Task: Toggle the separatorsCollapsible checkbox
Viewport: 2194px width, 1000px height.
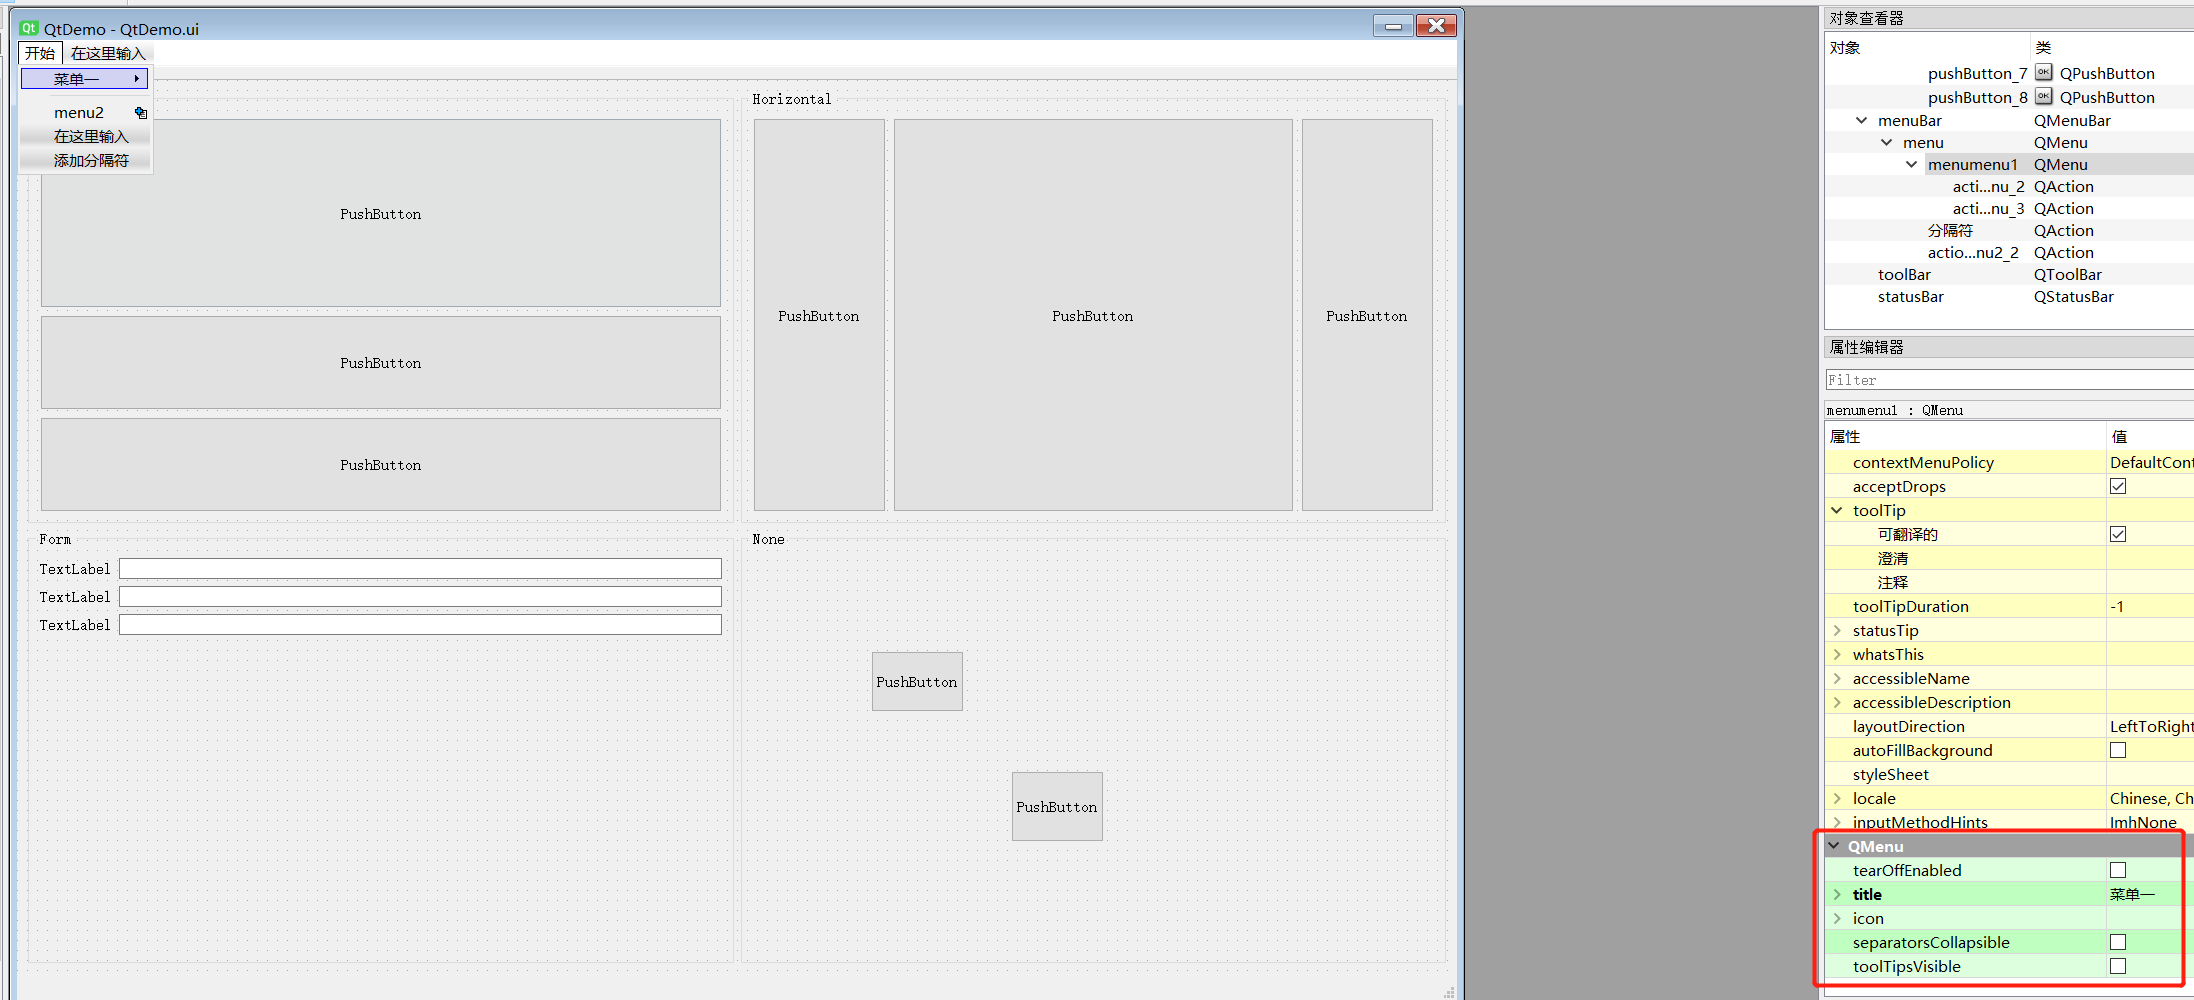Action: (2118, 942)
